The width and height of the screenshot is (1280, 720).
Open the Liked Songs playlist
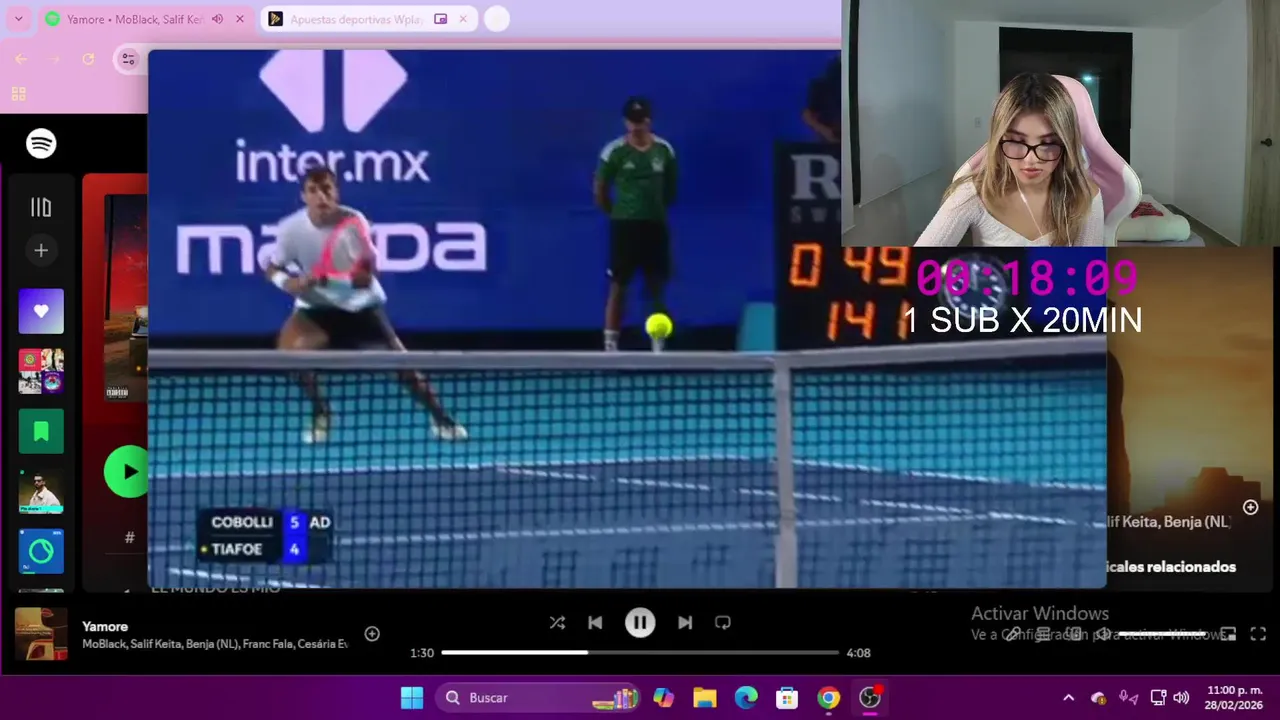pyautogui.click(x=41, y=311)
